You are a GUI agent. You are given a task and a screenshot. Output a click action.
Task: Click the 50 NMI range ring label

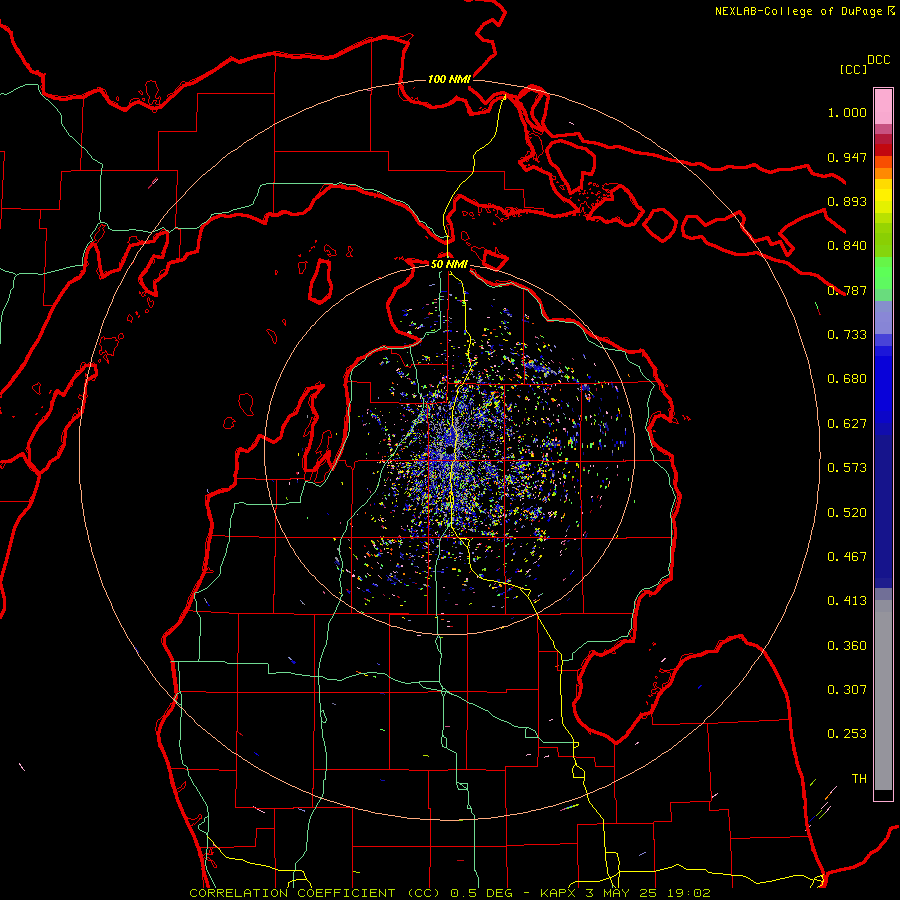449,264
